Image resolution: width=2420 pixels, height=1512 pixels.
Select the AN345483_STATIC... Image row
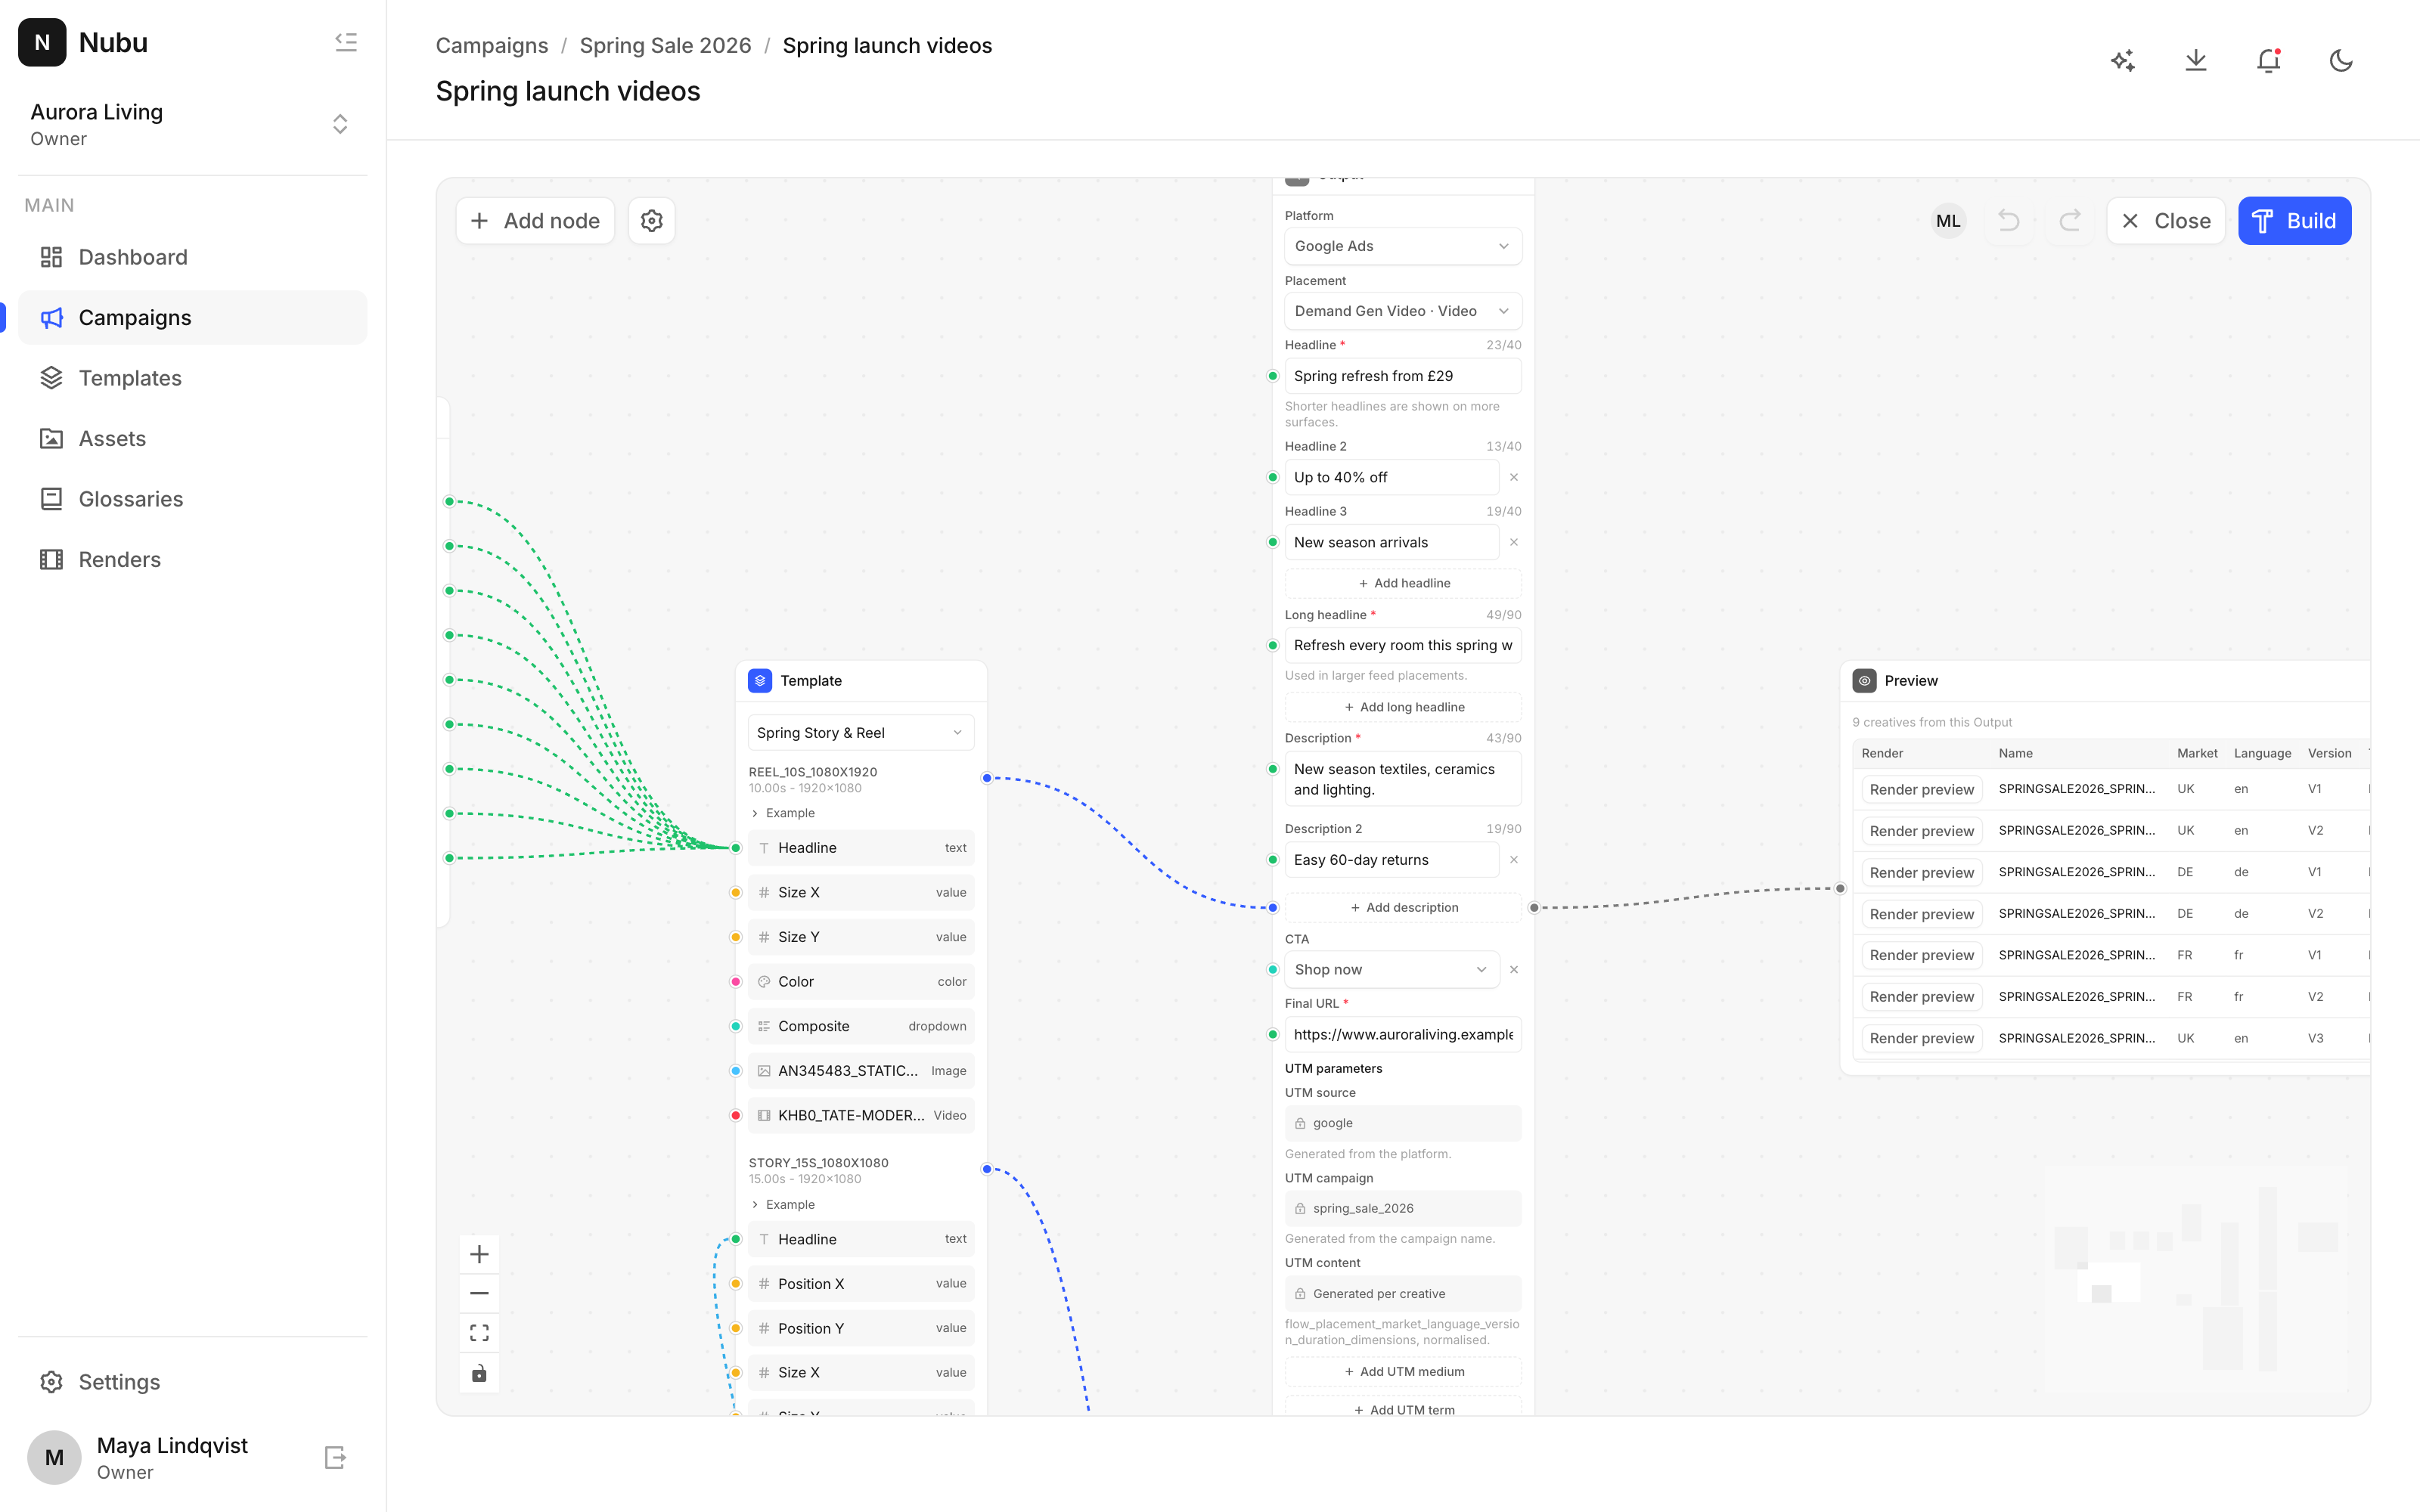861,1071
